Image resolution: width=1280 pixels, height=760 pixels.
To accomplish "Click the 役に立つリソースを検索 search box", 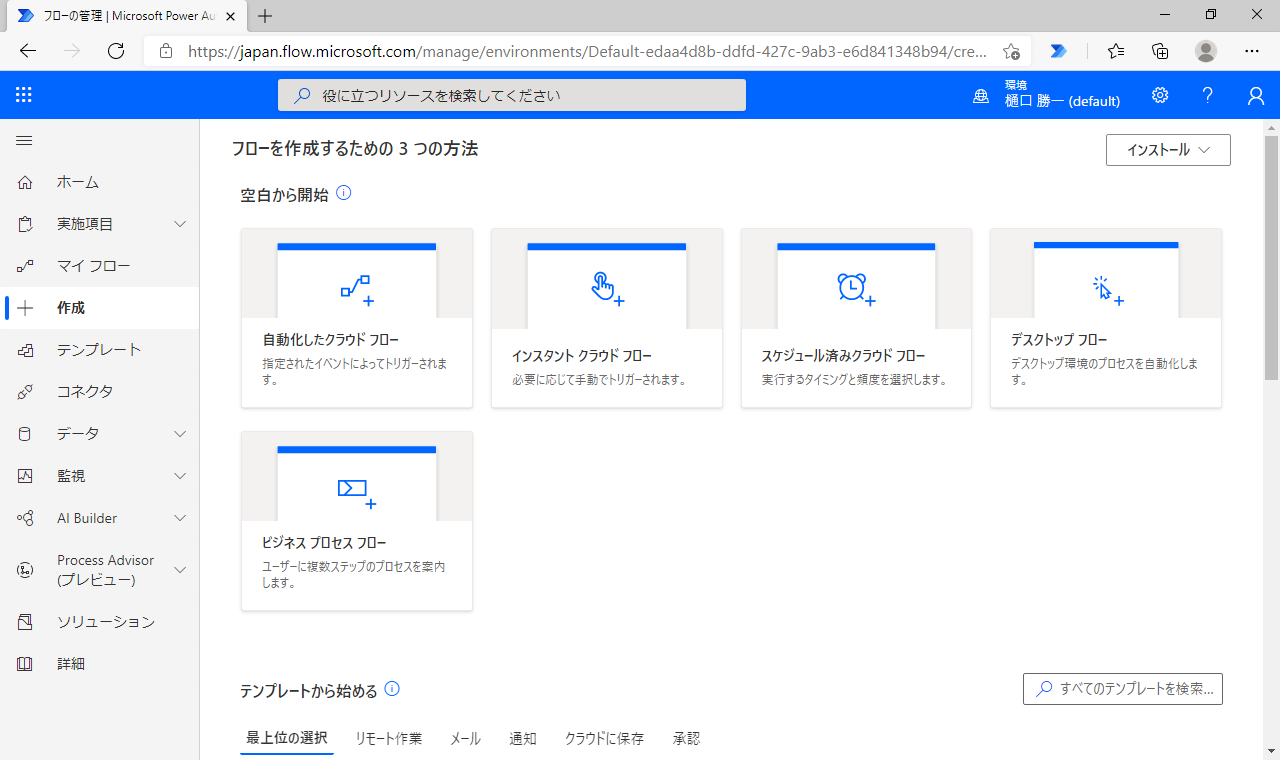I will click(x=512, y=95).
